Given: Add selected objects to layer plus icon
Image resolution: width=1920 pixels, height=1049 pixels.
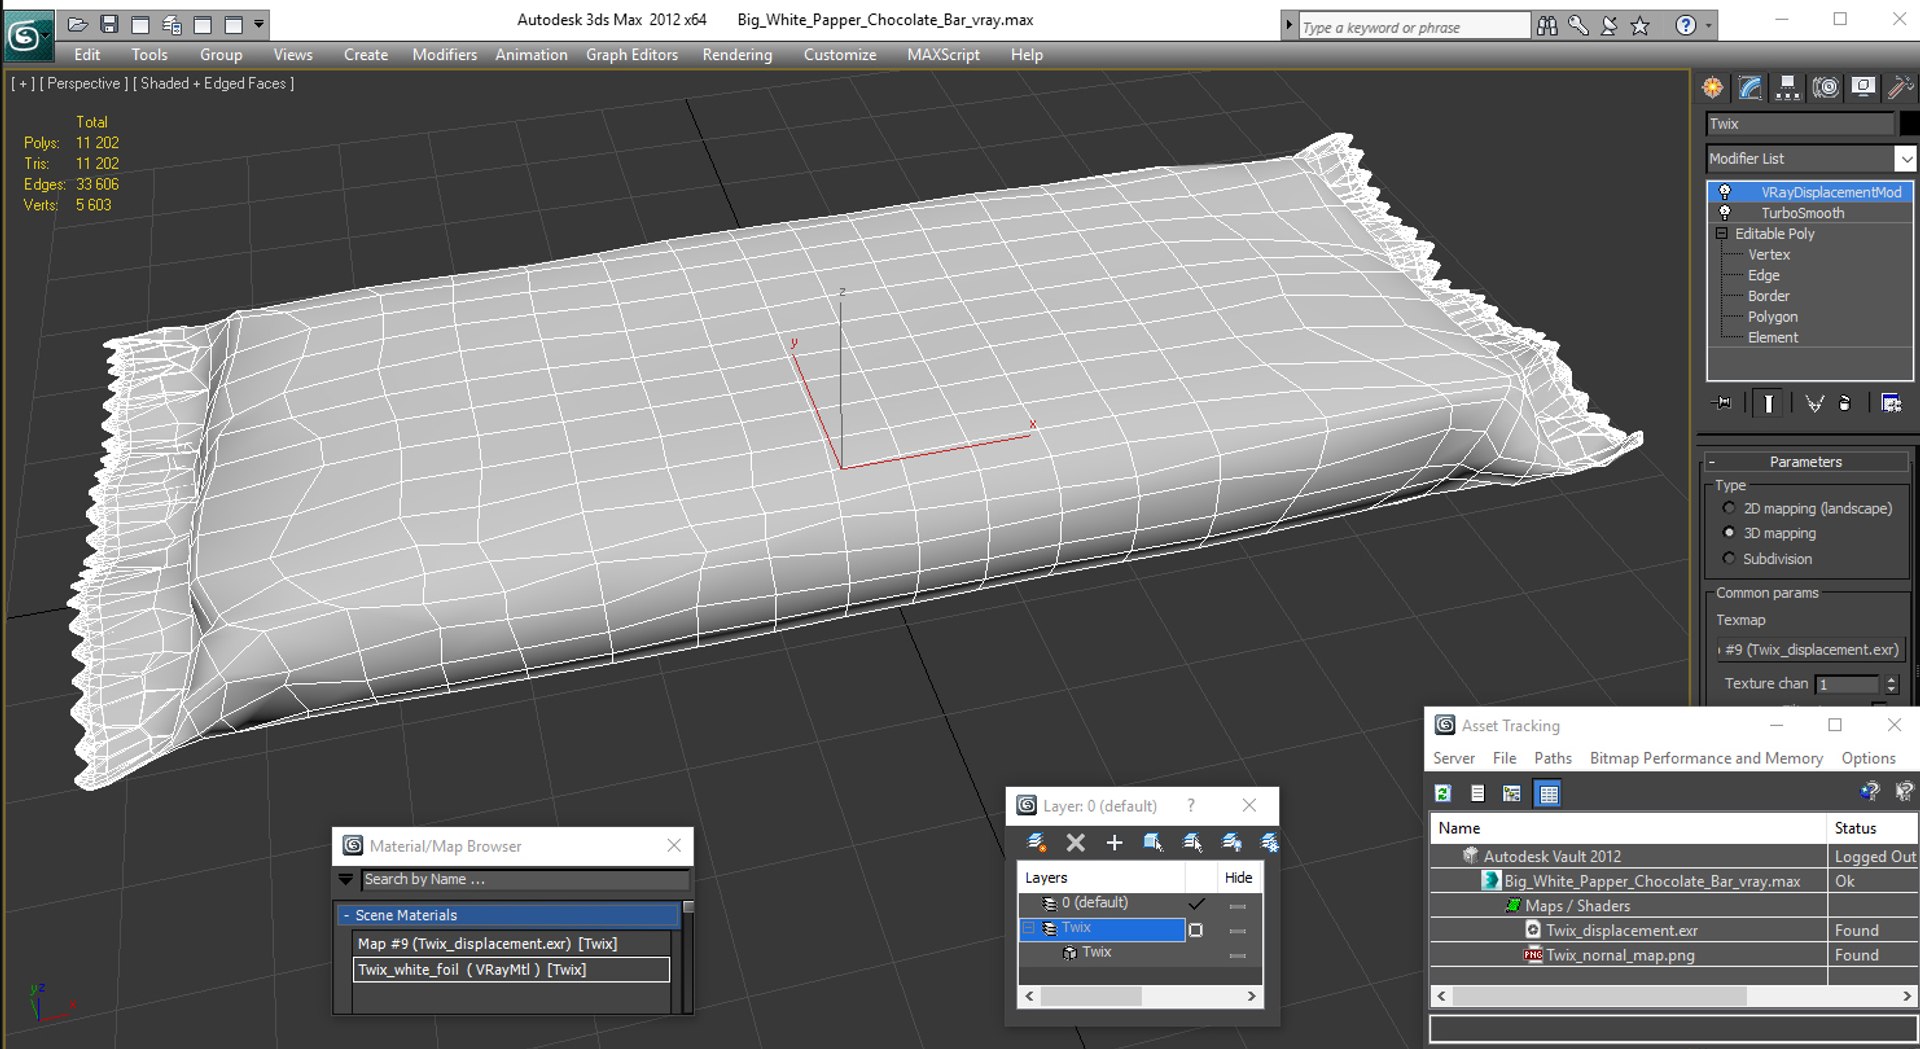Looking at the screenshot, I should click(1114, 843).
